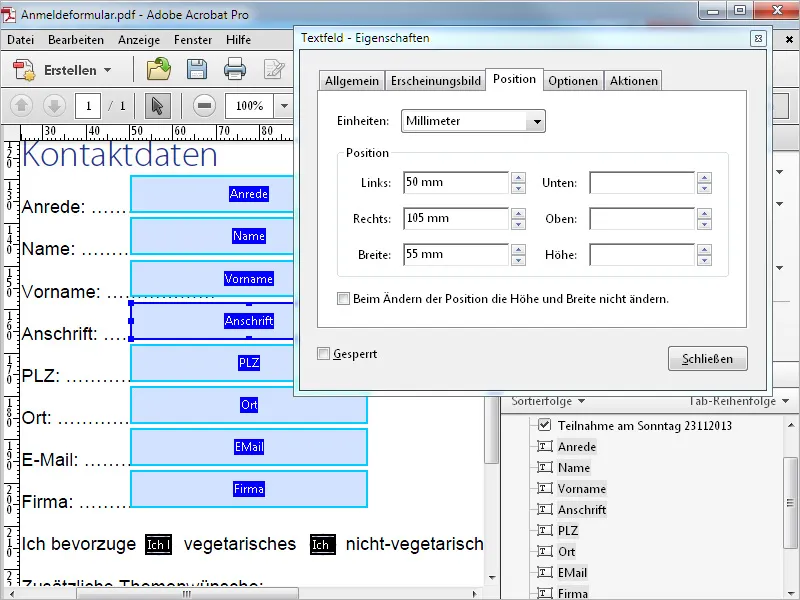Screen dimensions: 800x600
Task: Click the Höhe input field
Action: (x=642, y=255)
